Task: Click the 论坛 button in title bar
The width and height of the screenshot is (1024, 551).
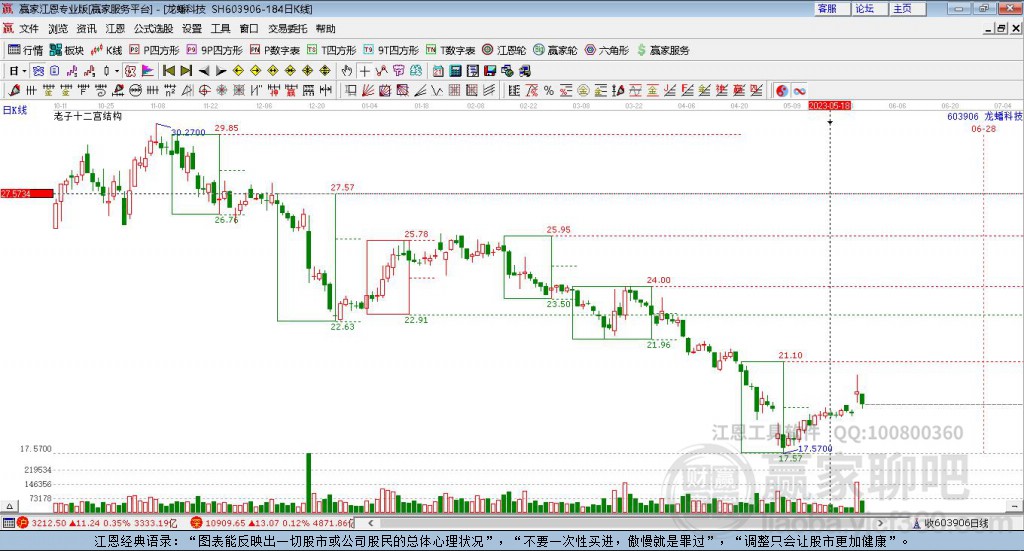Action: [x=870, y=8]
